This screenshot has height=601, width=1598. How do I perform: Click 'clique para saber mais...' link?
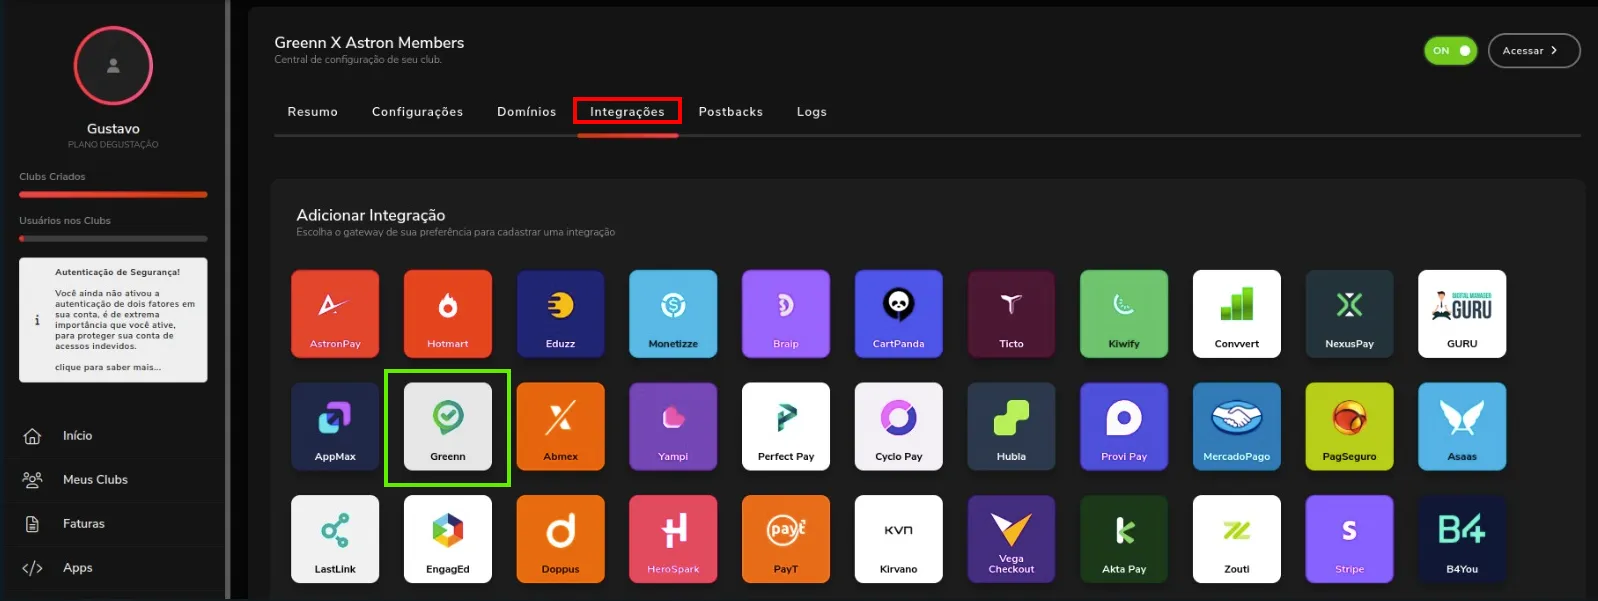pos(108,368)
